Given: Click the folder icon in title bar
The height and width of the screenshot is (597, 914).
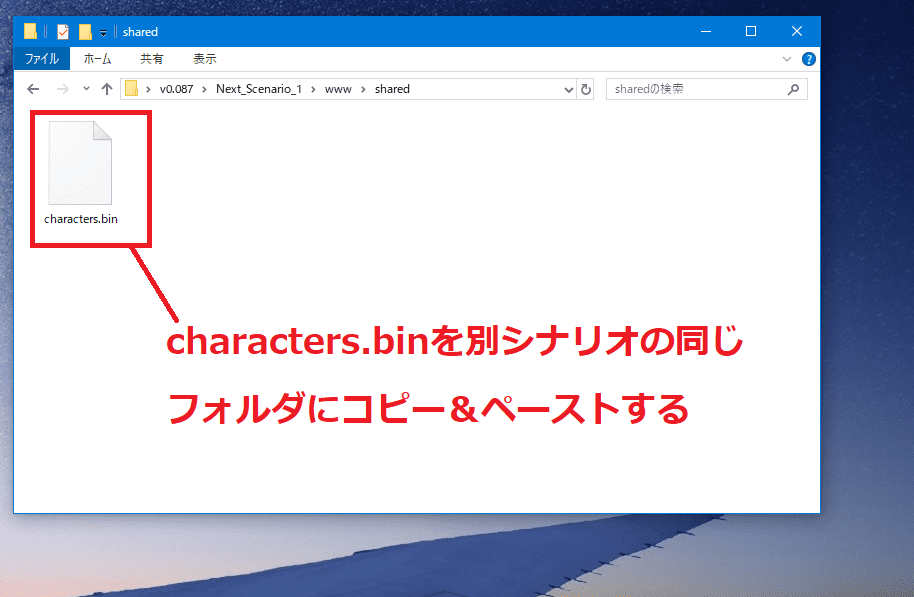Looking at the screenshot, I should click(x=30, y=31).
